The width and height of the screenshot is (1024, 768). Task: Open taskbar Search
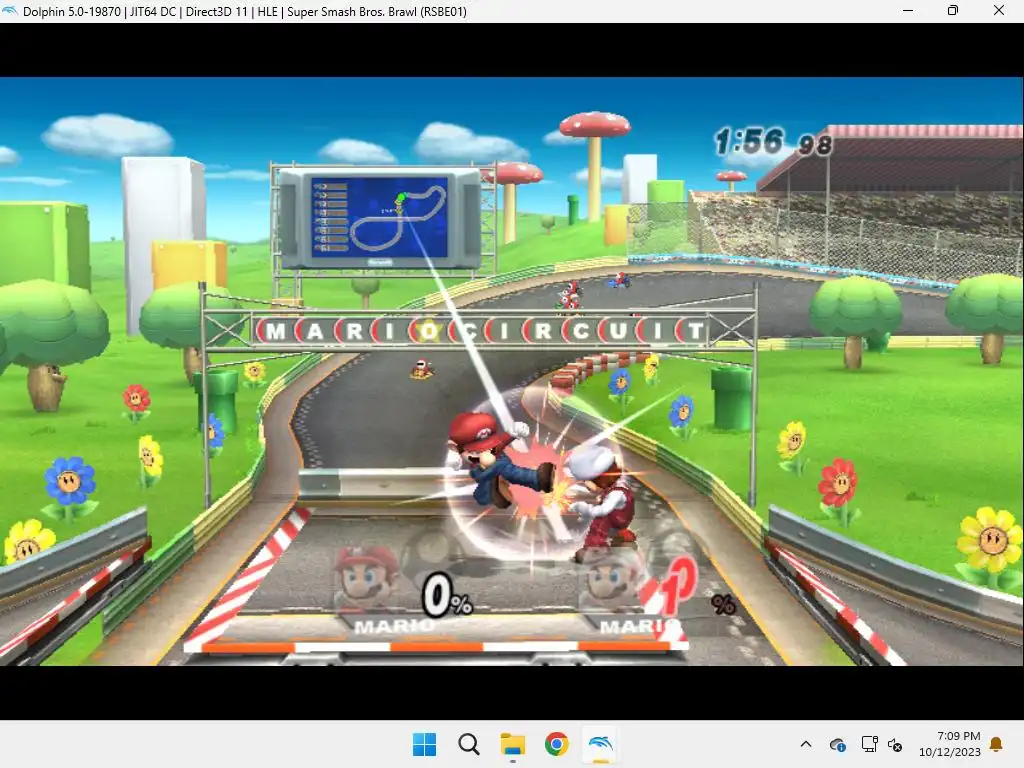coord(468,744)
